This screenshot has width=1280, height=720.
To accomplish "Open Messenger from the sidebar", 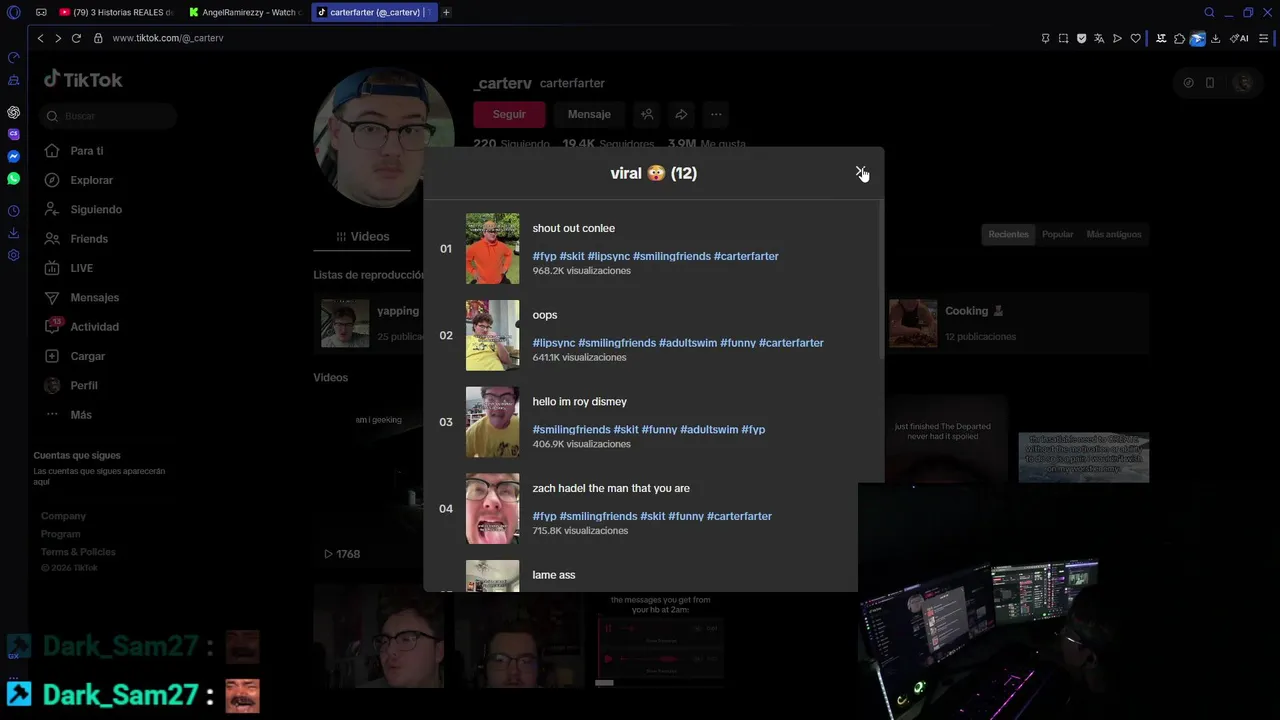I will pyautogui.click(x=14, y=156).
